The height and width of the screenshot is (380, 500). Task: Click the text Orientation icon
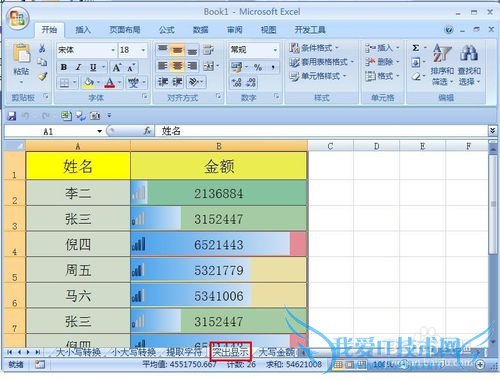coord(194,82)
